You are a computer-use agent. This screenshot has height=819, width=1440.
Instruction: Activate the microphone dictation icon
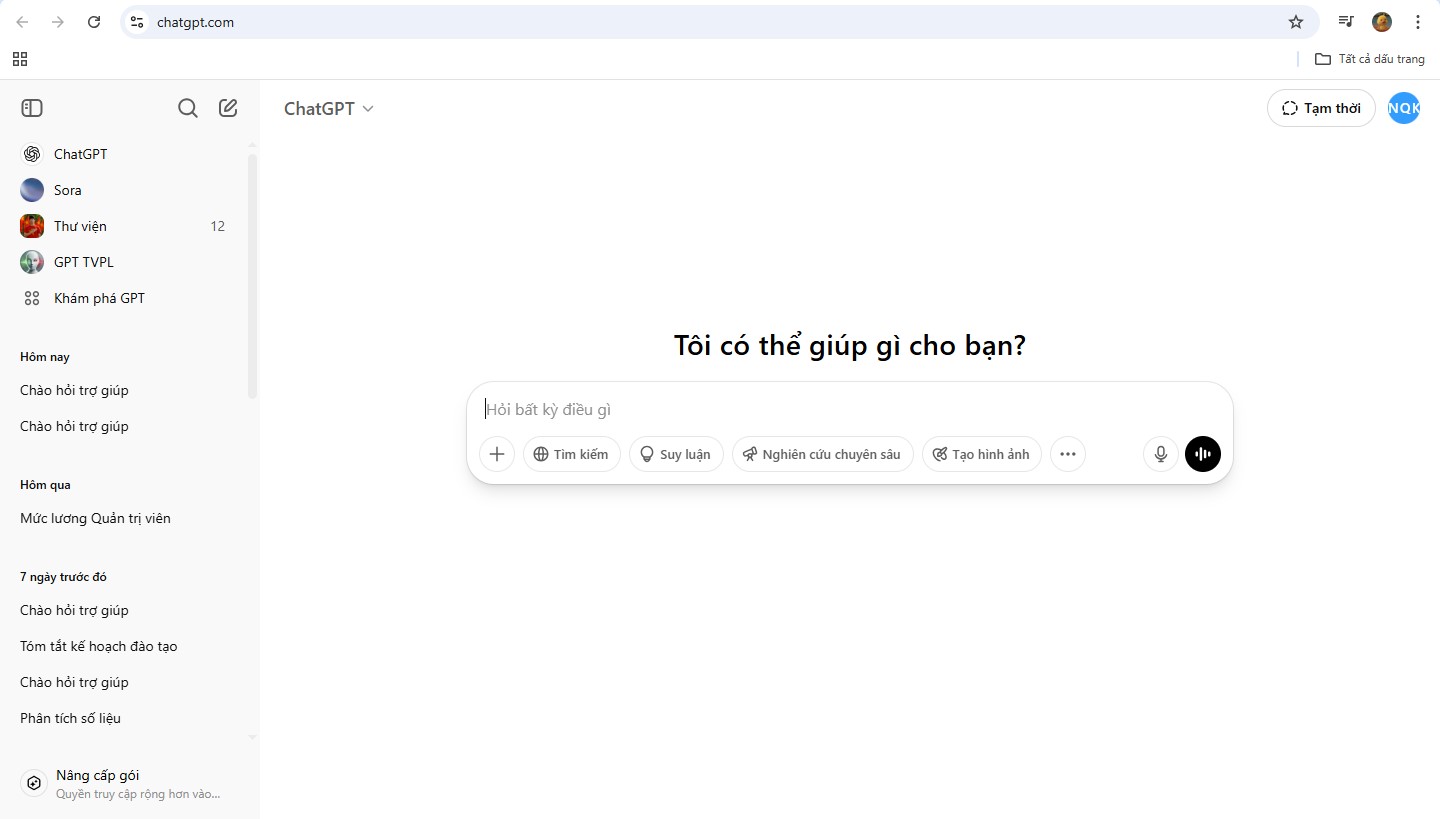click(1161, 454)
